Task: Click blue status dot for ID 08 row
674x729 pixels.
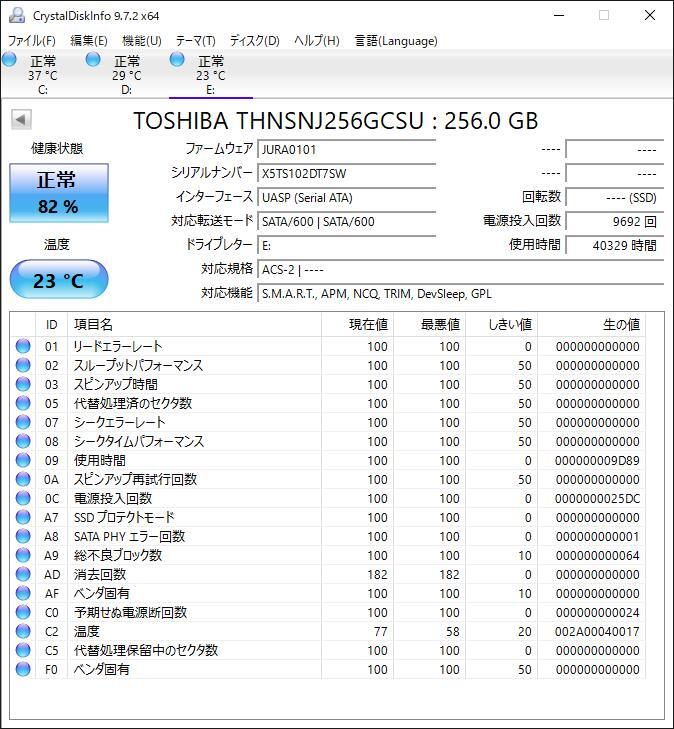Action: point(23,441)
